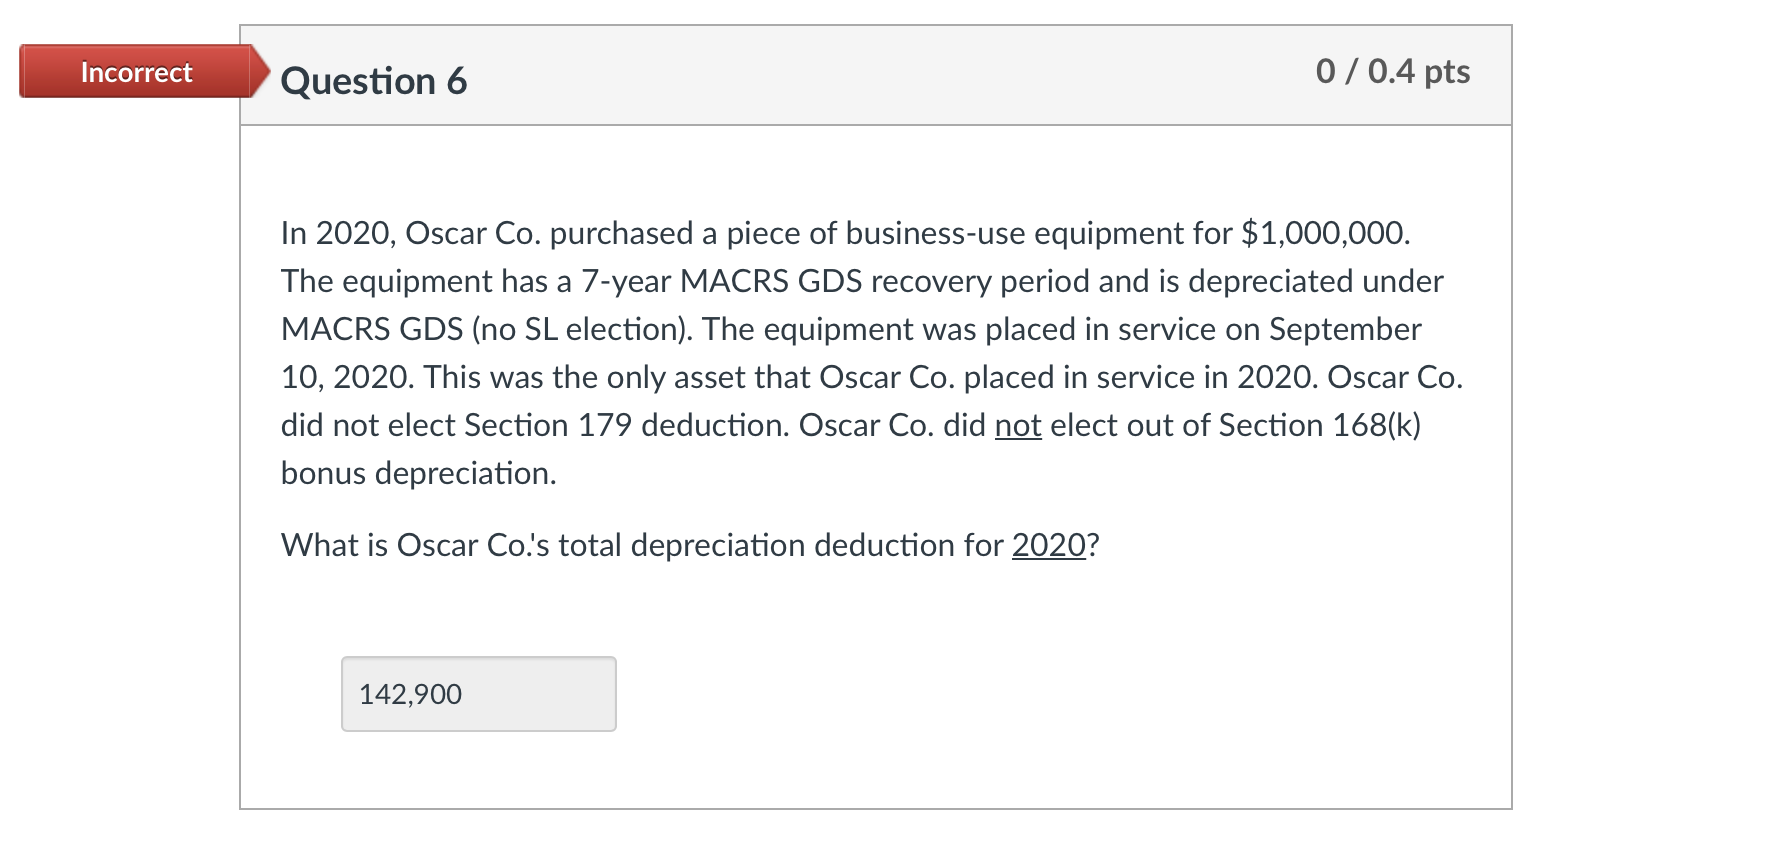Click the Question 6 heading

[374, 80]
